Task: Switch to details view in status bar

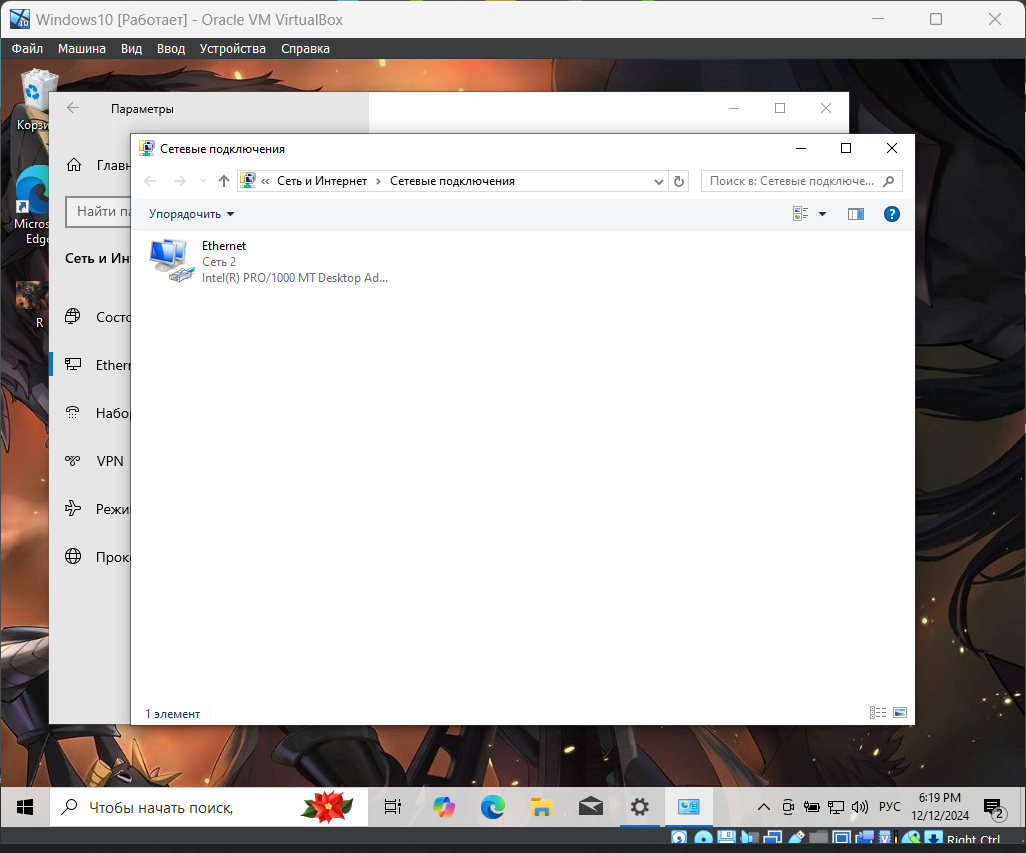Action: 877,712
